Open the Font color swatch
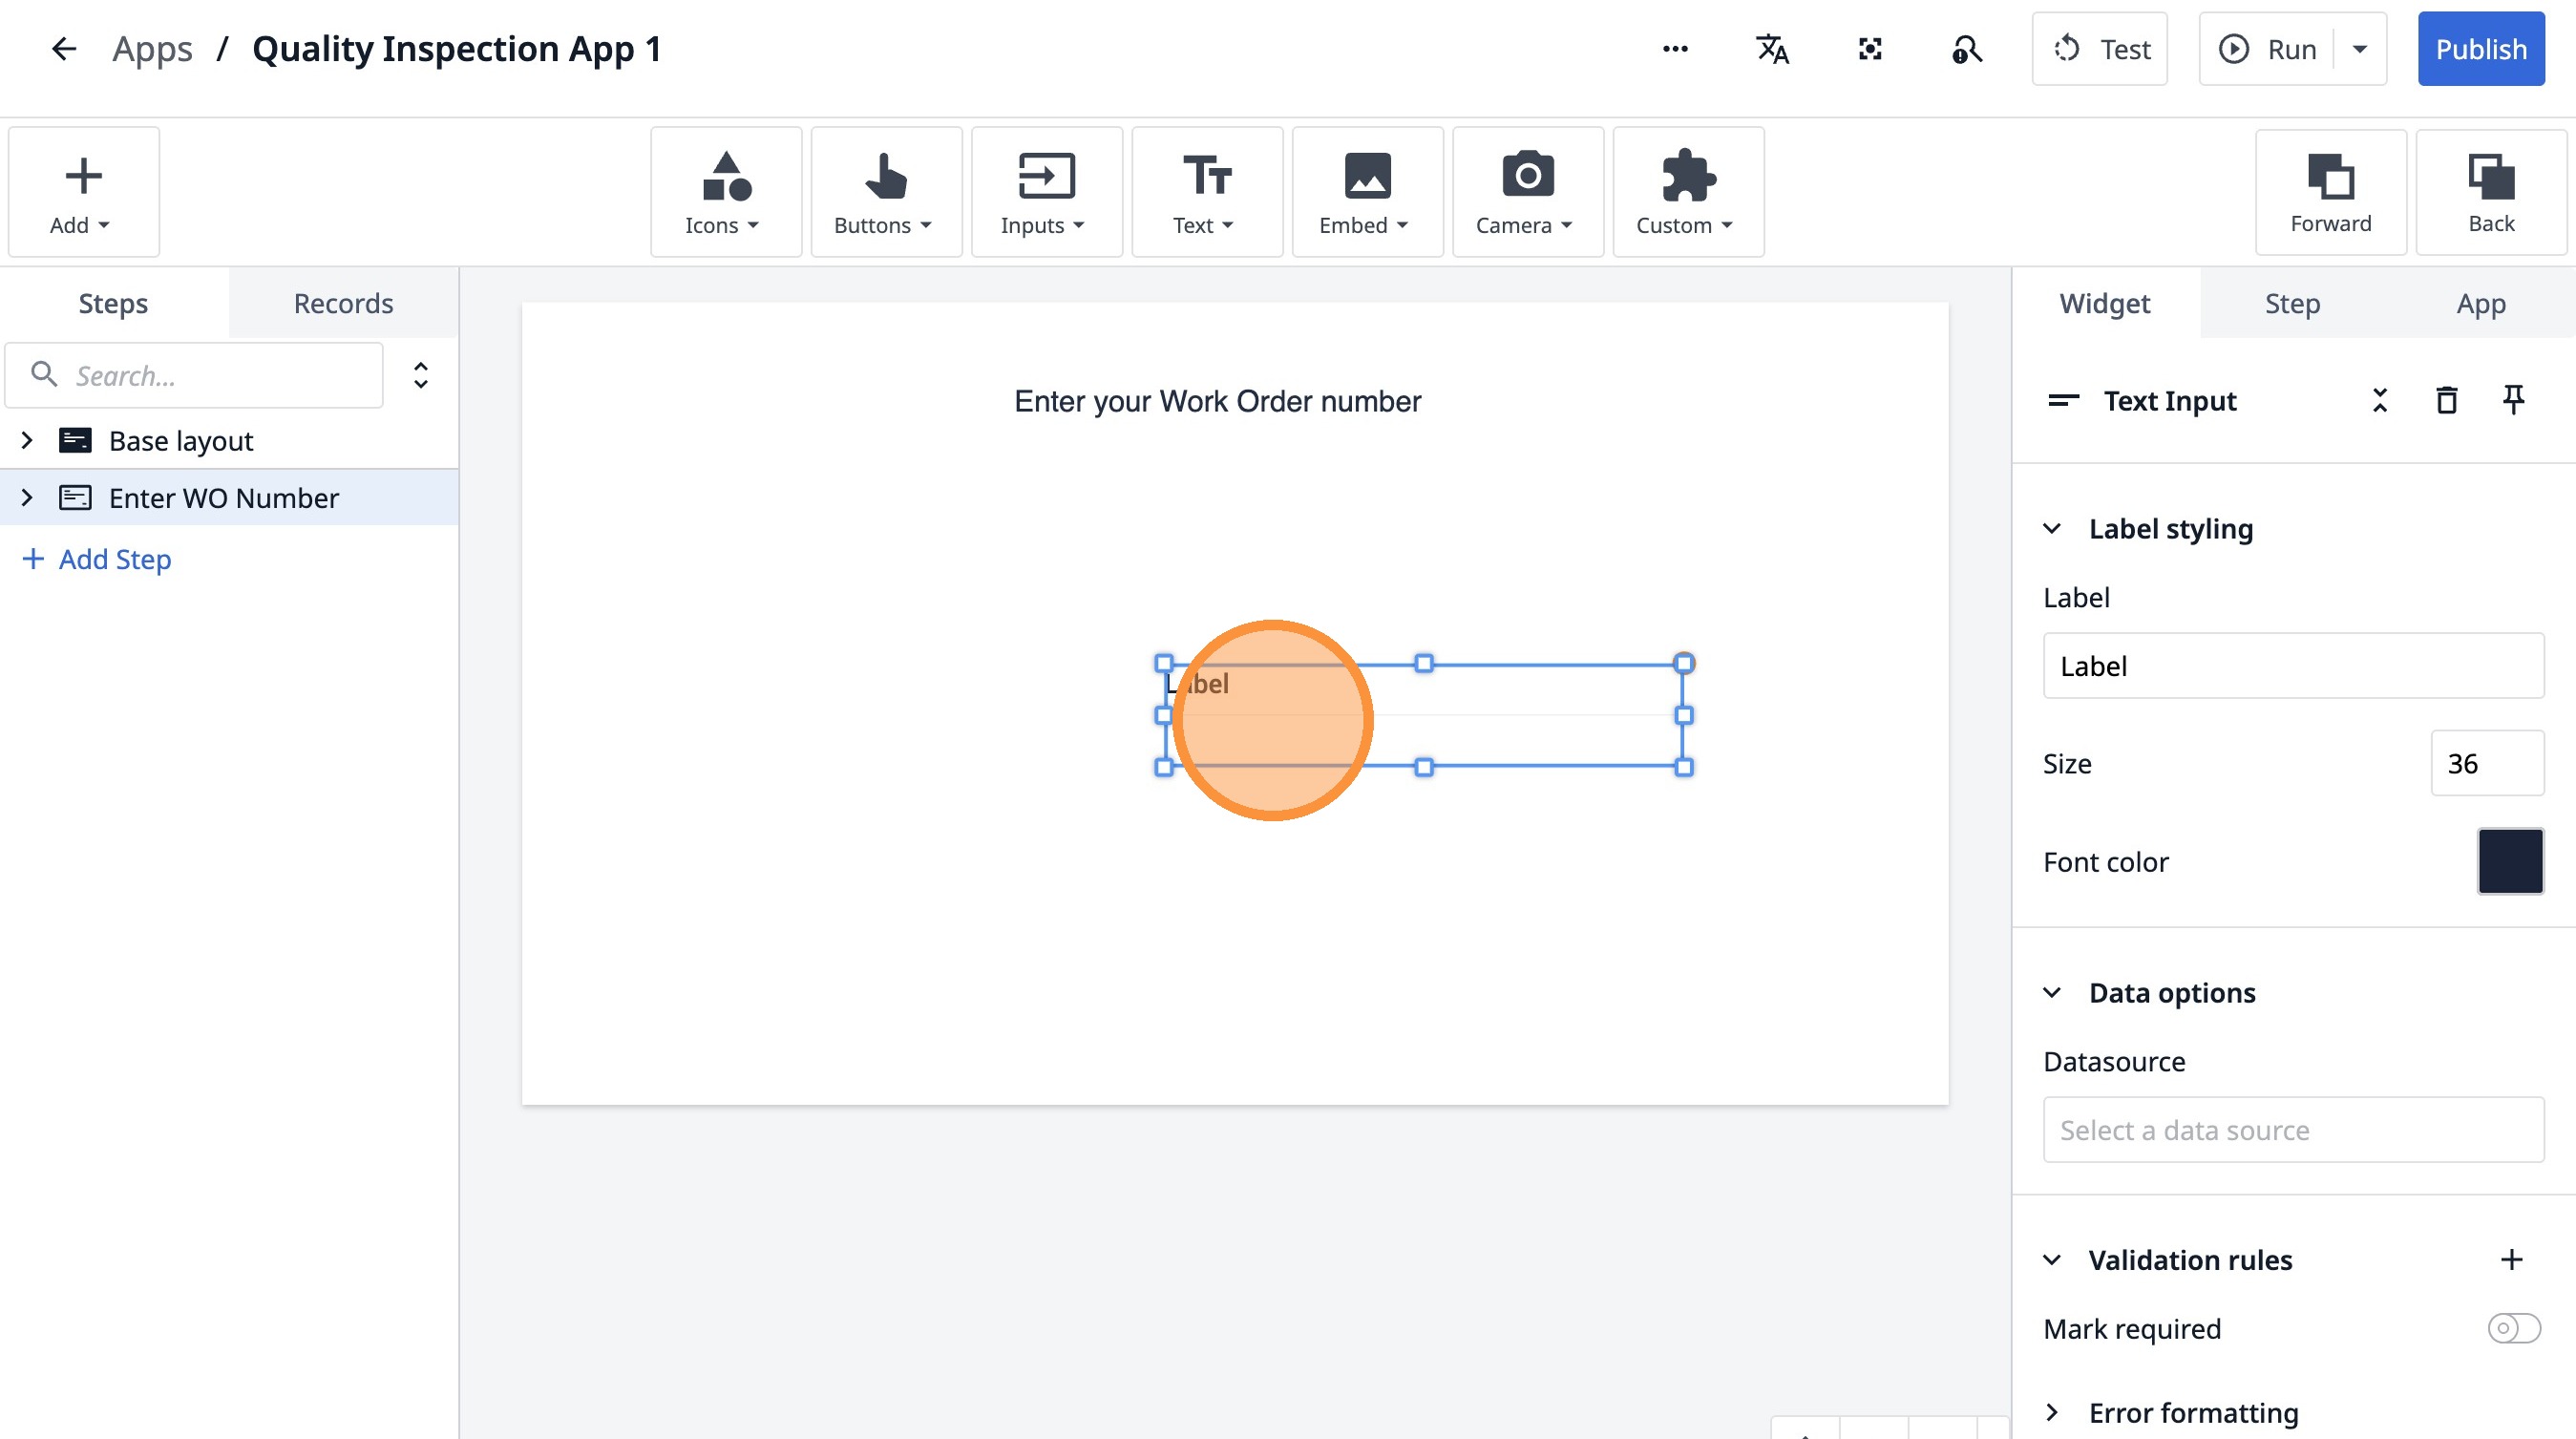2576x1439 pixels. pos(2509,861)
